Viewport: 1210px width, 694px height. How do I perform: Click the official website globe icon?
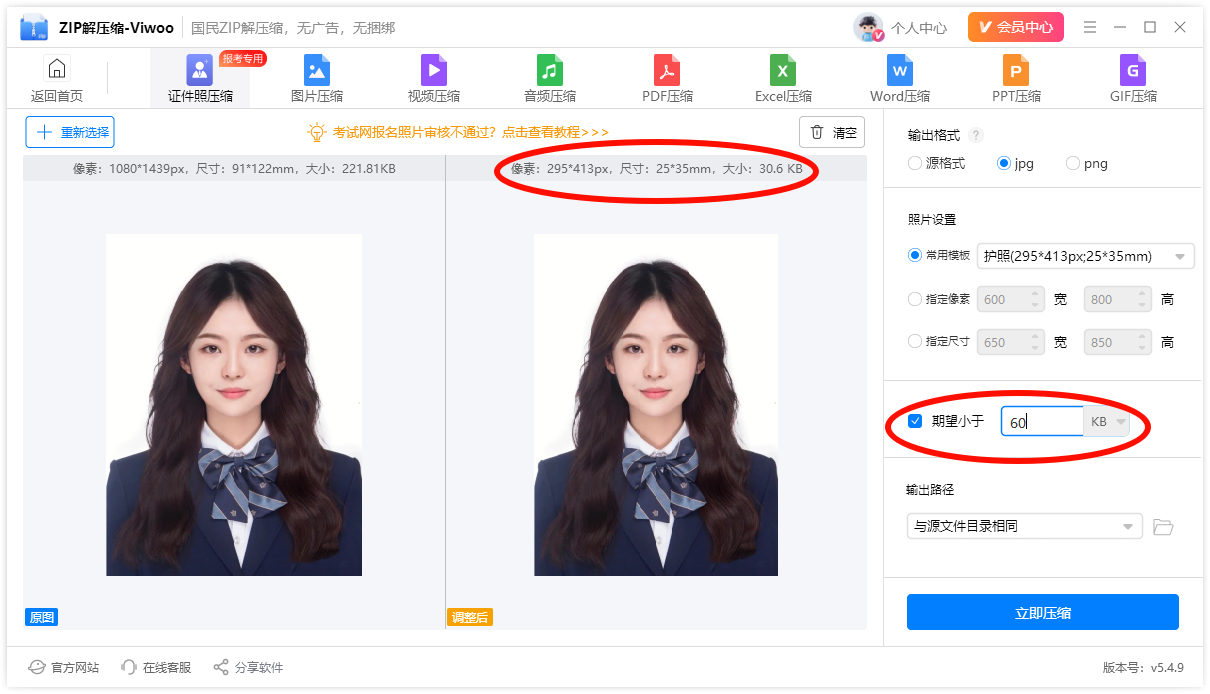click(x=37, y=667)
